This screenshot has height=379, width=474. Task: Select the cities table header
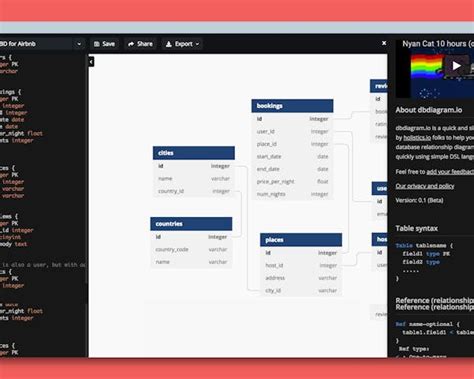[194, 153]
